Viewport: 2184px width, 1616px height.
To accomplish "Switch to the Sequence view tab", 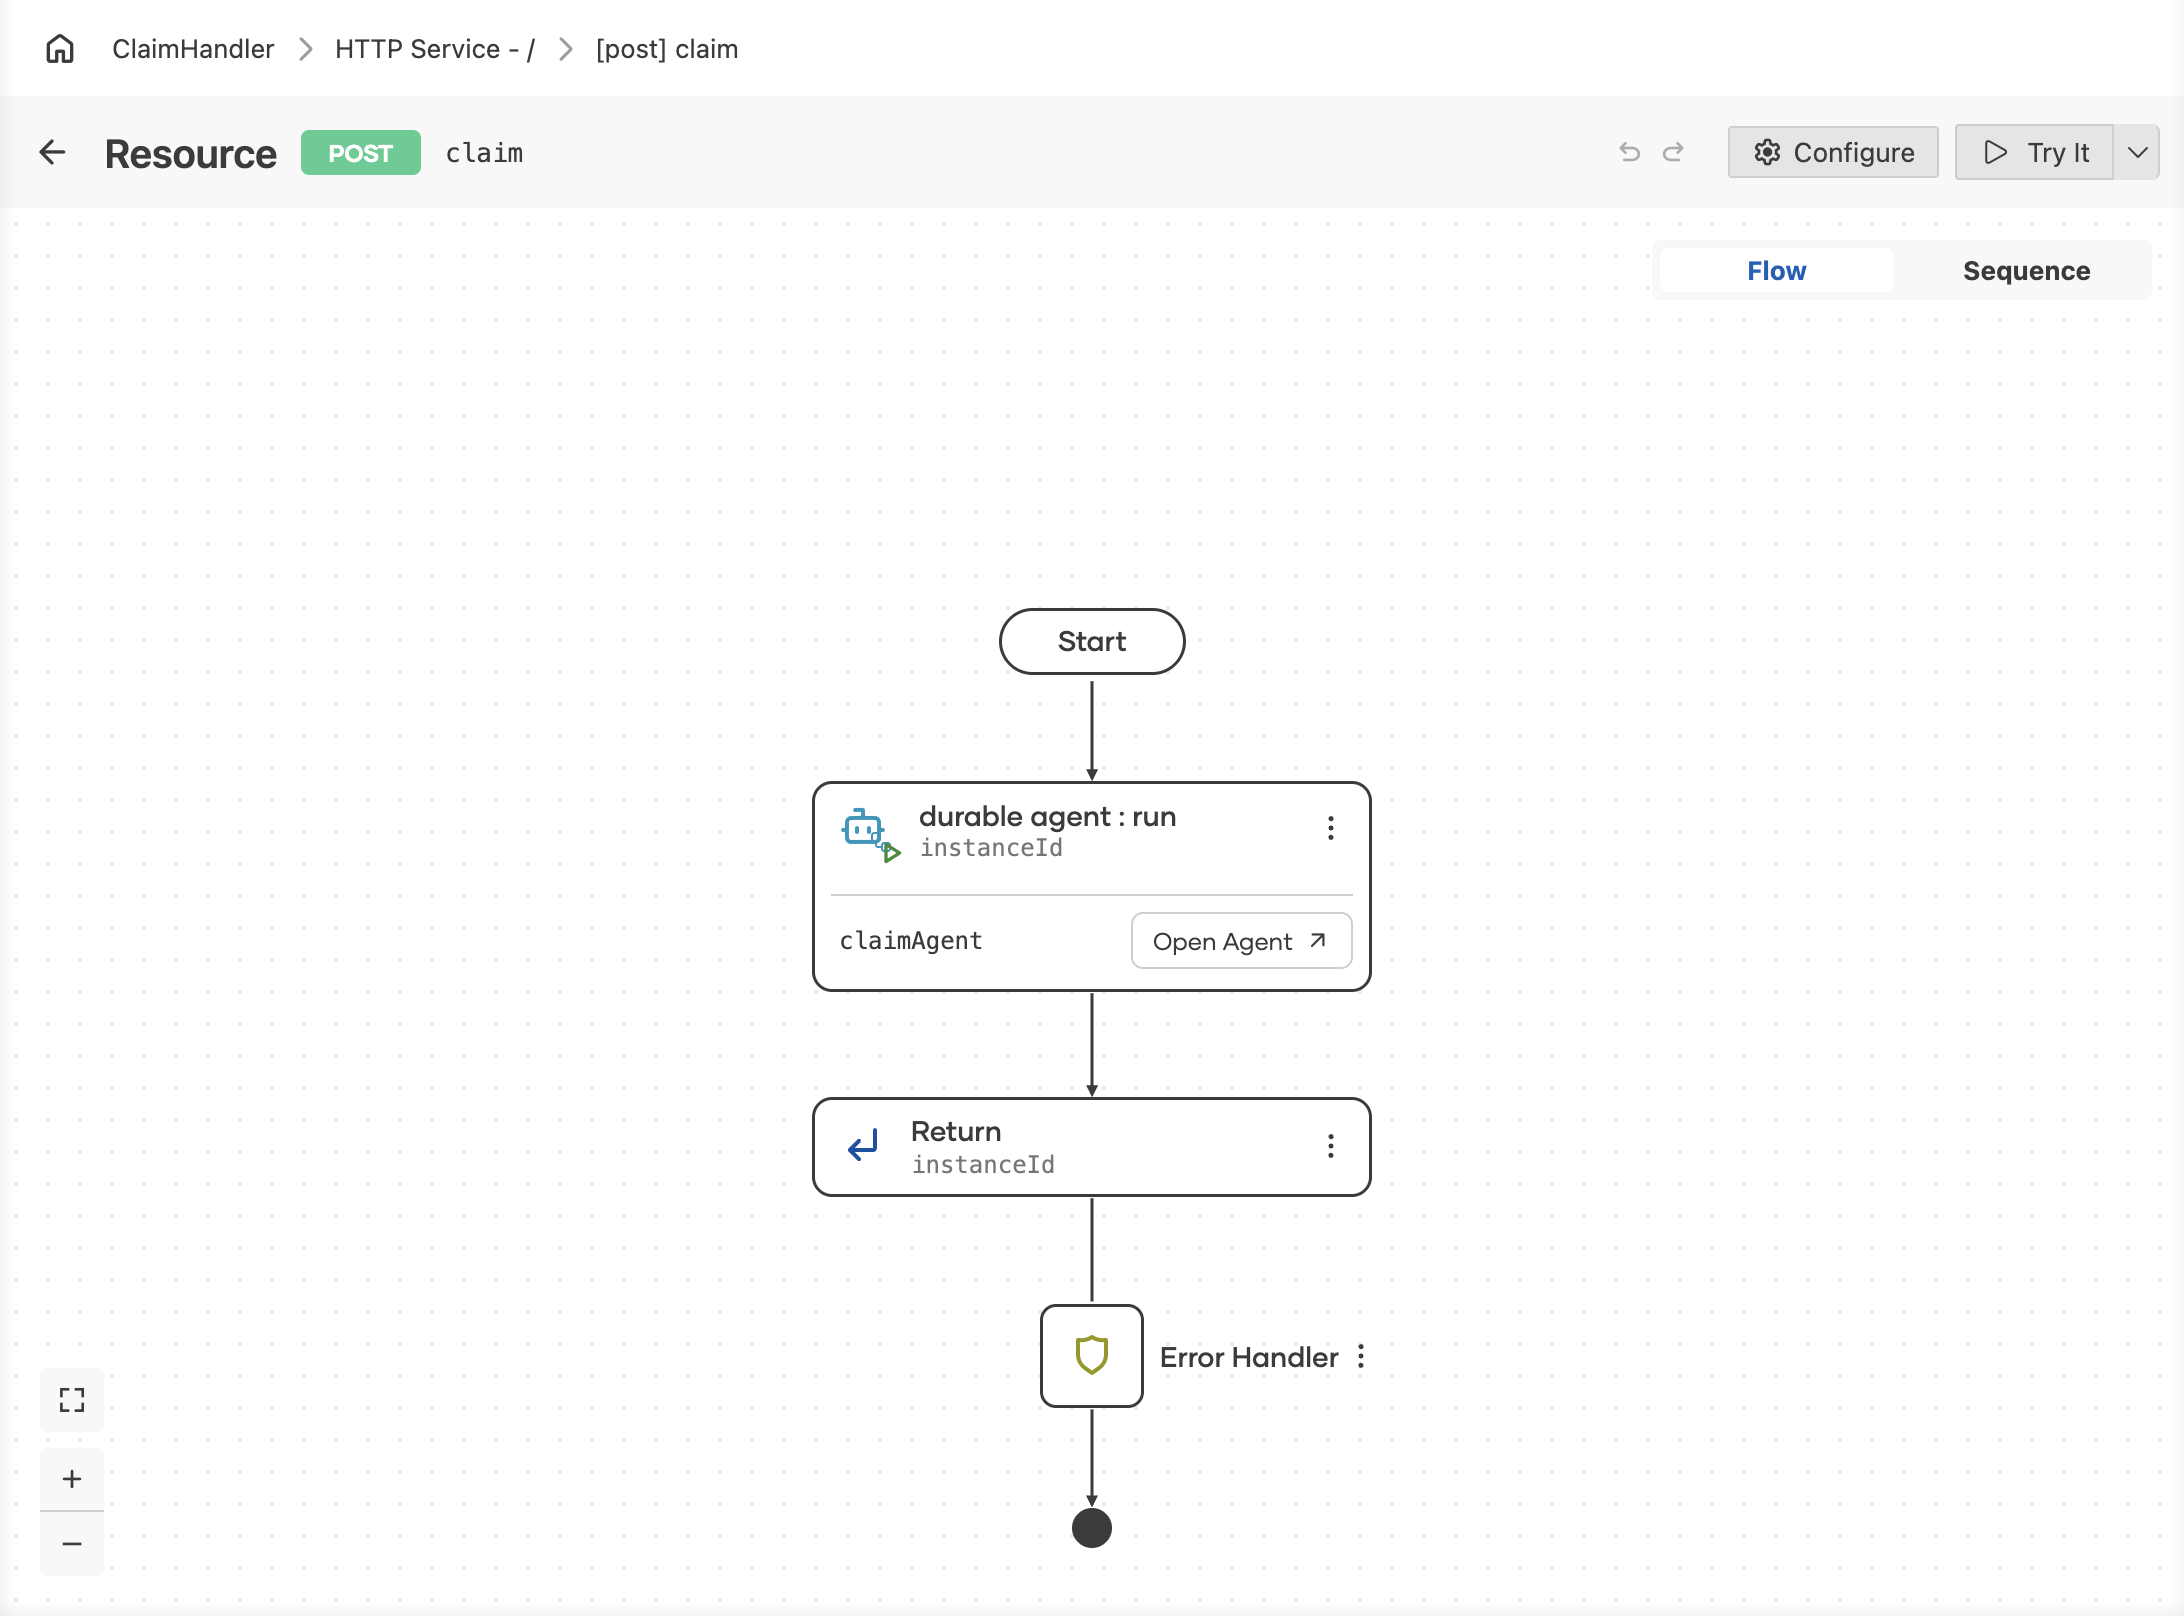I will pos(2026,271).
